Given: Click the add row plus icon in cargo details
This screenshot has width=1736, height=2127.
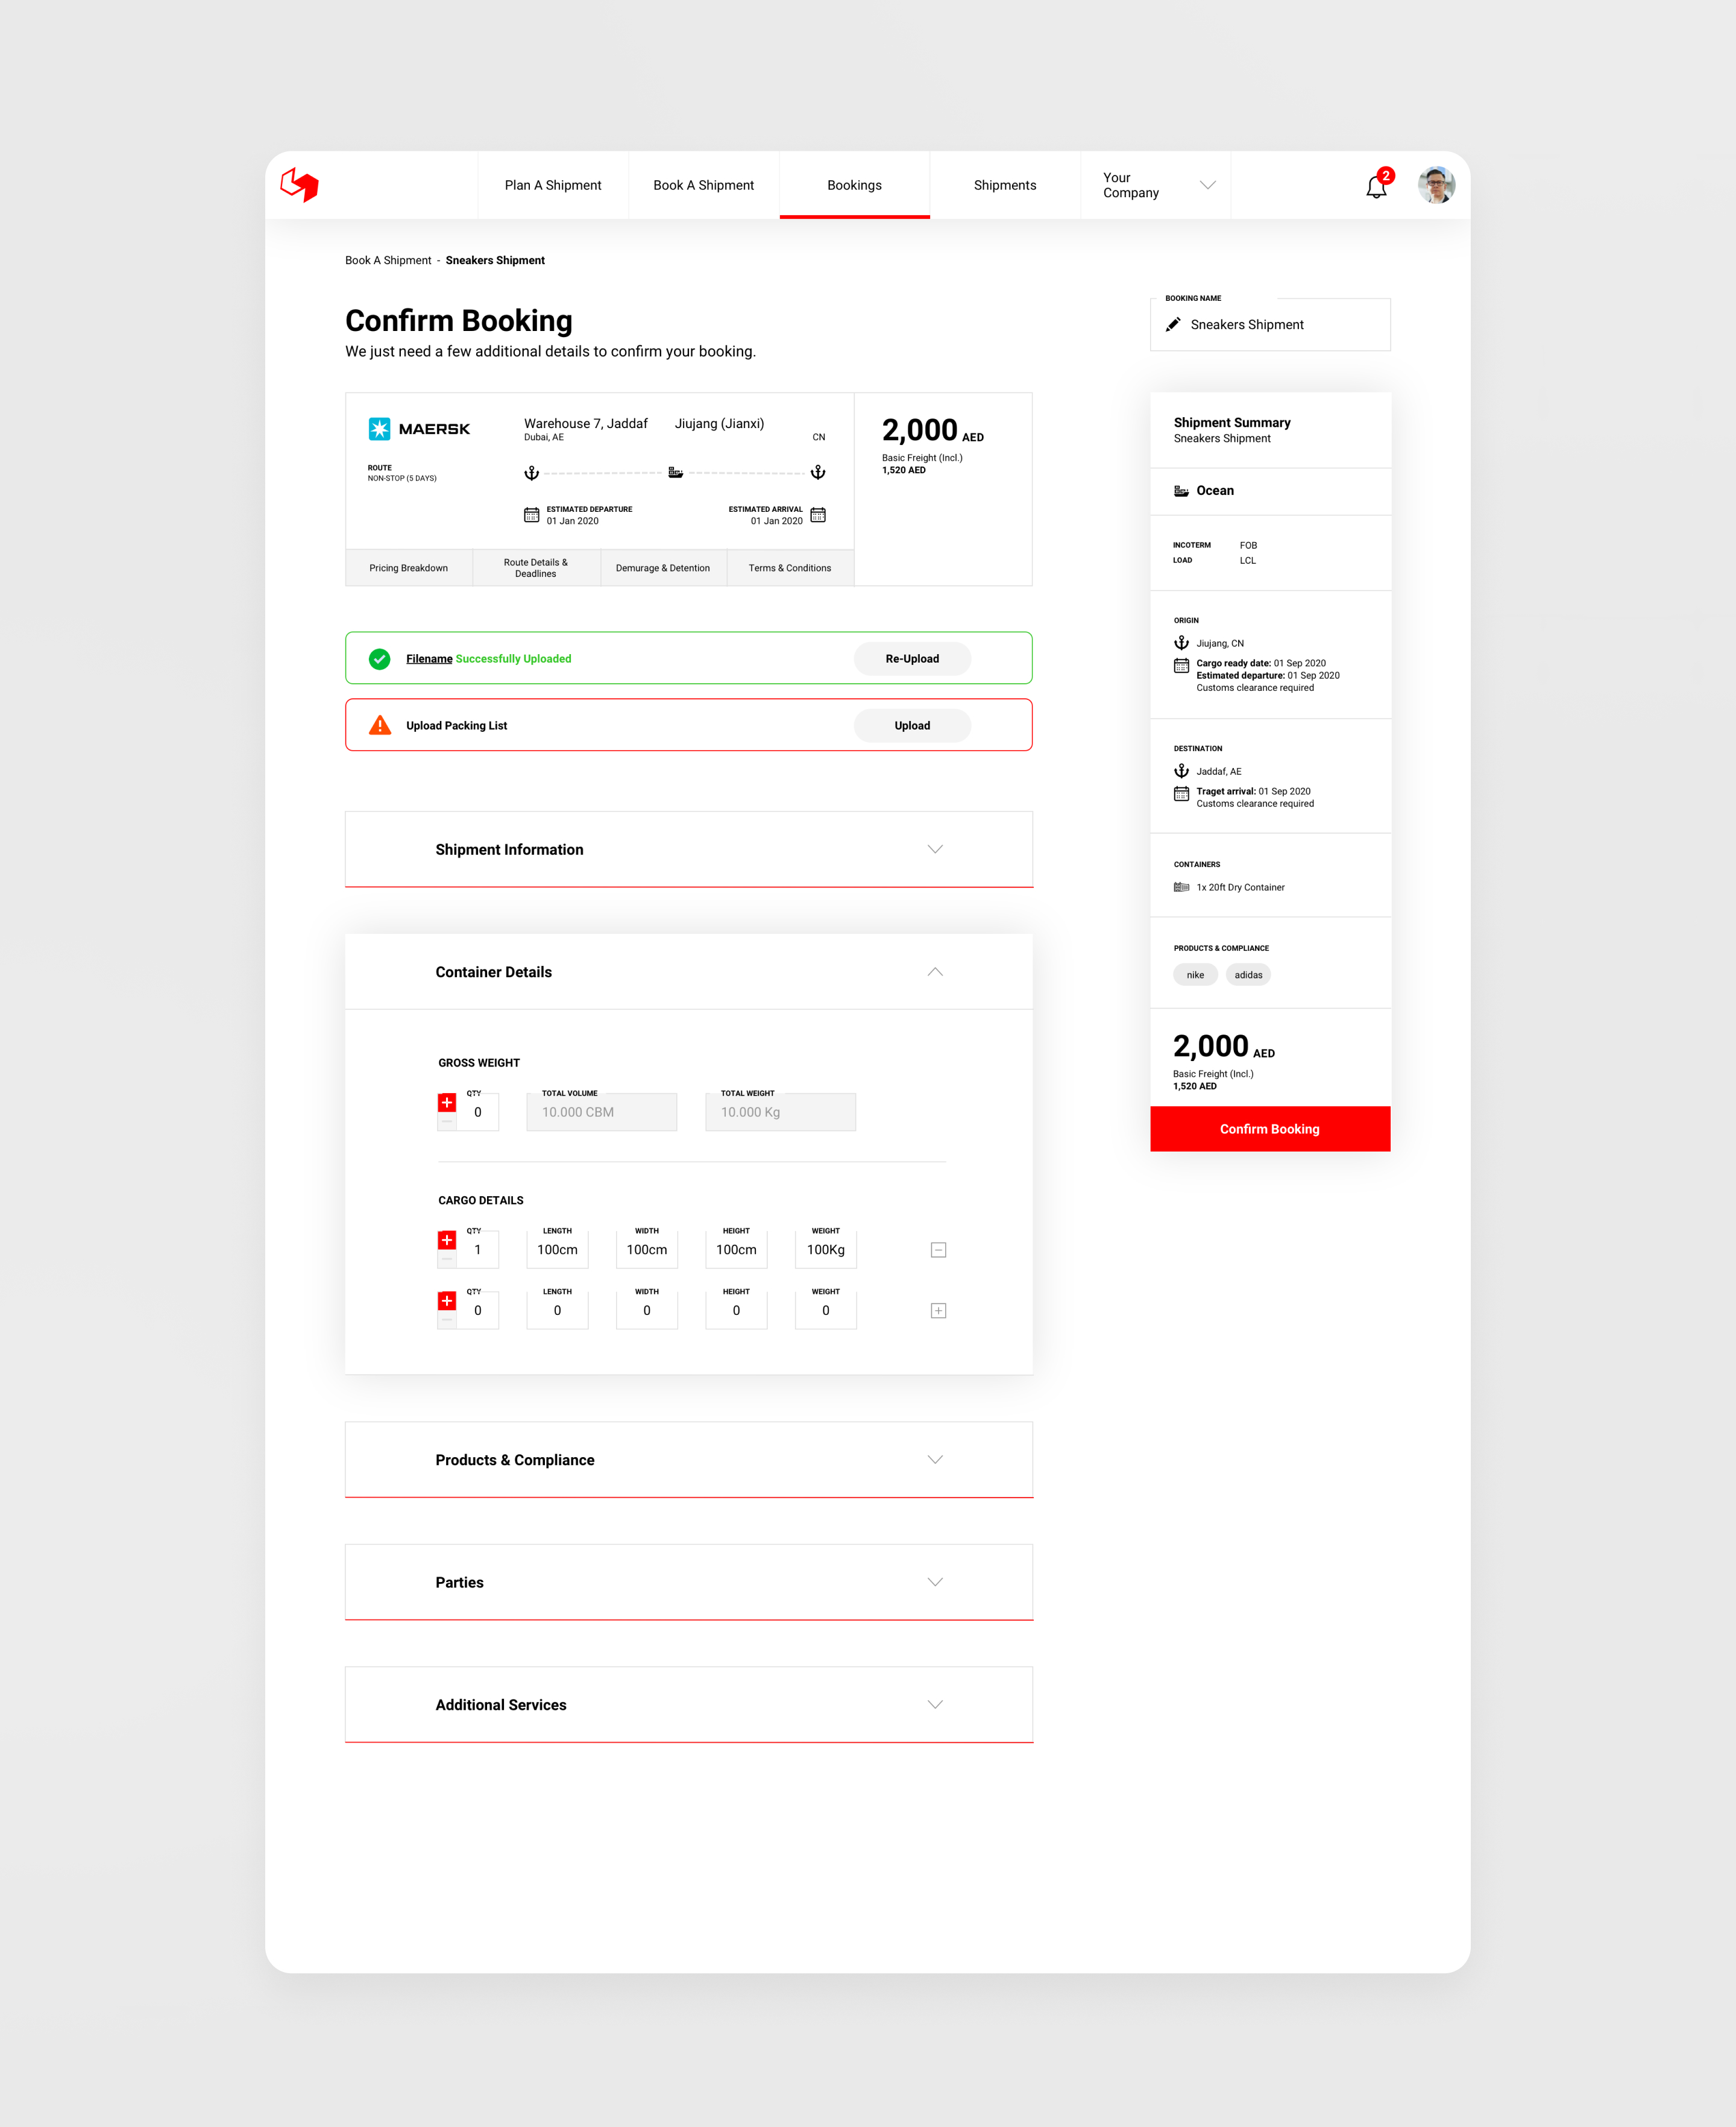Looking at the screenshot, I should (938, 1311).
